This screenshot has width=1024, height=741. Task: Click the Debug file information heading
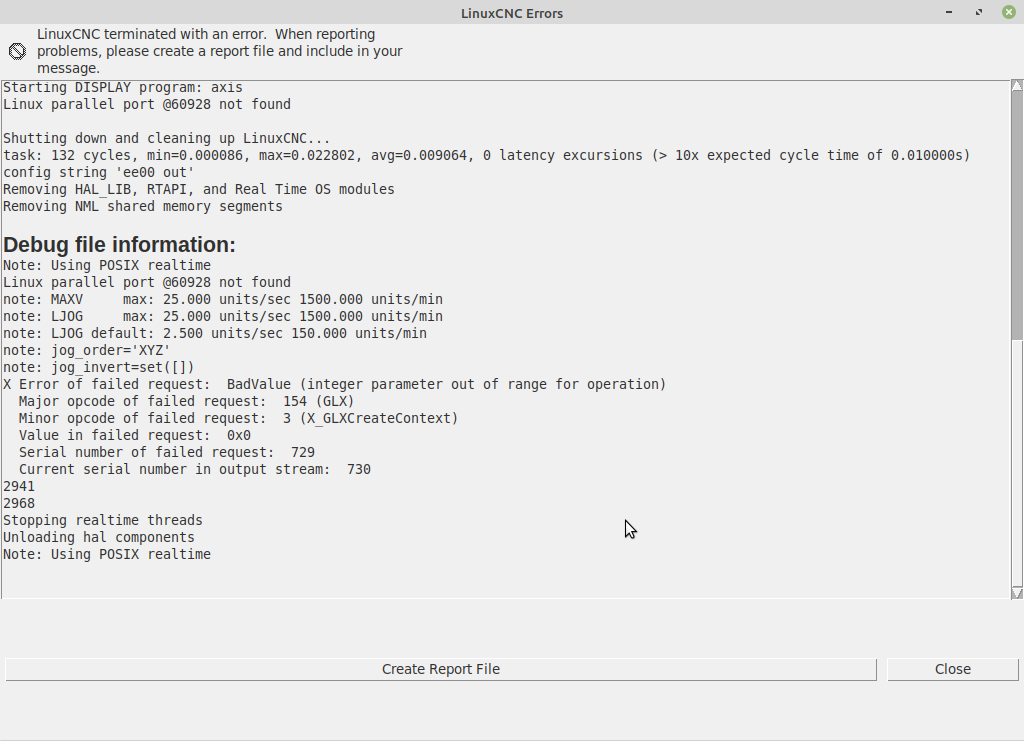(x=120, y=244)
